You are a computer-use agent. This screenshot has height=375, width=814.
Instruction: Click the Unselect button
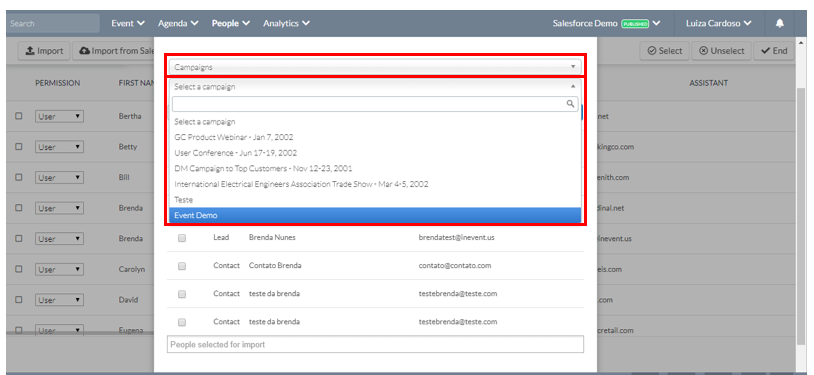[722, 51]
